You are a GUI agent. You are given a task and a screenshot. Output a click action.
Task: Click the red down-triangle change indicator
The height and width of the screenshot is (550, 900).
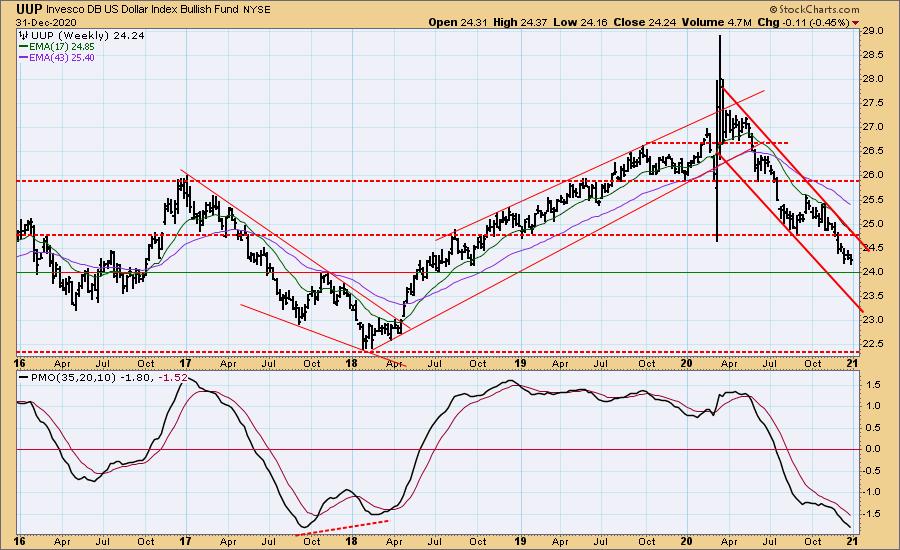[x=856, y=23]
